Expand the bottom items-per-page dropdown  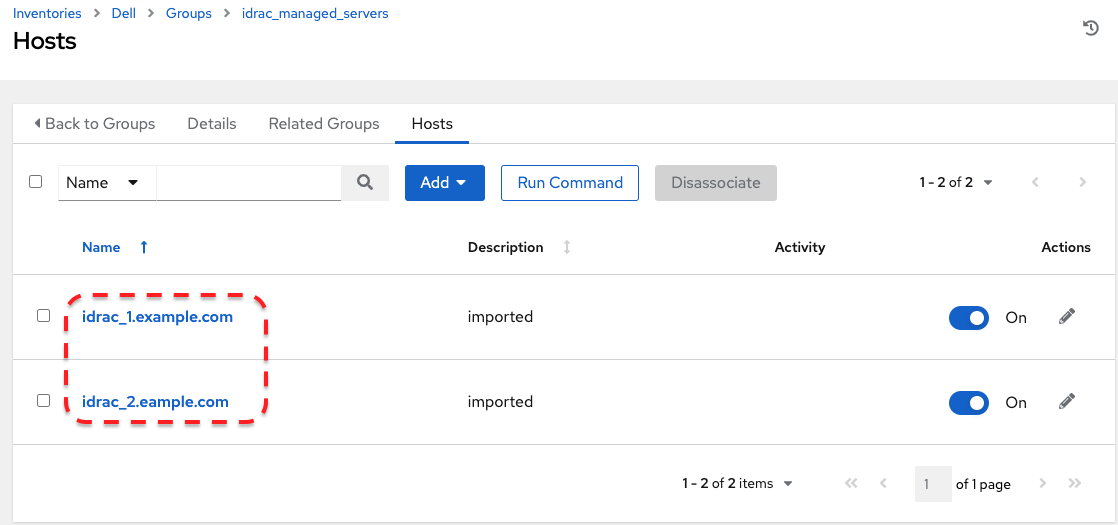point(738,484)
